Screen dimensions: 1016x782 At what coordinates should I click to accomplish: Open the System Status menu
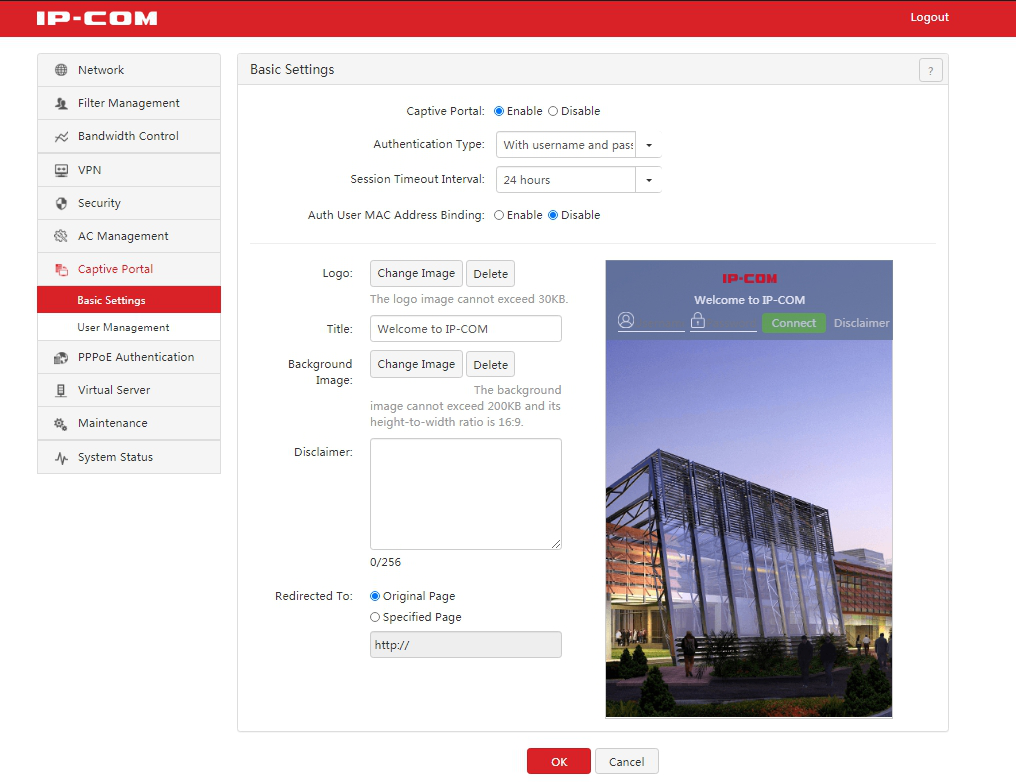pyautogui.click(x=129, y=457)
